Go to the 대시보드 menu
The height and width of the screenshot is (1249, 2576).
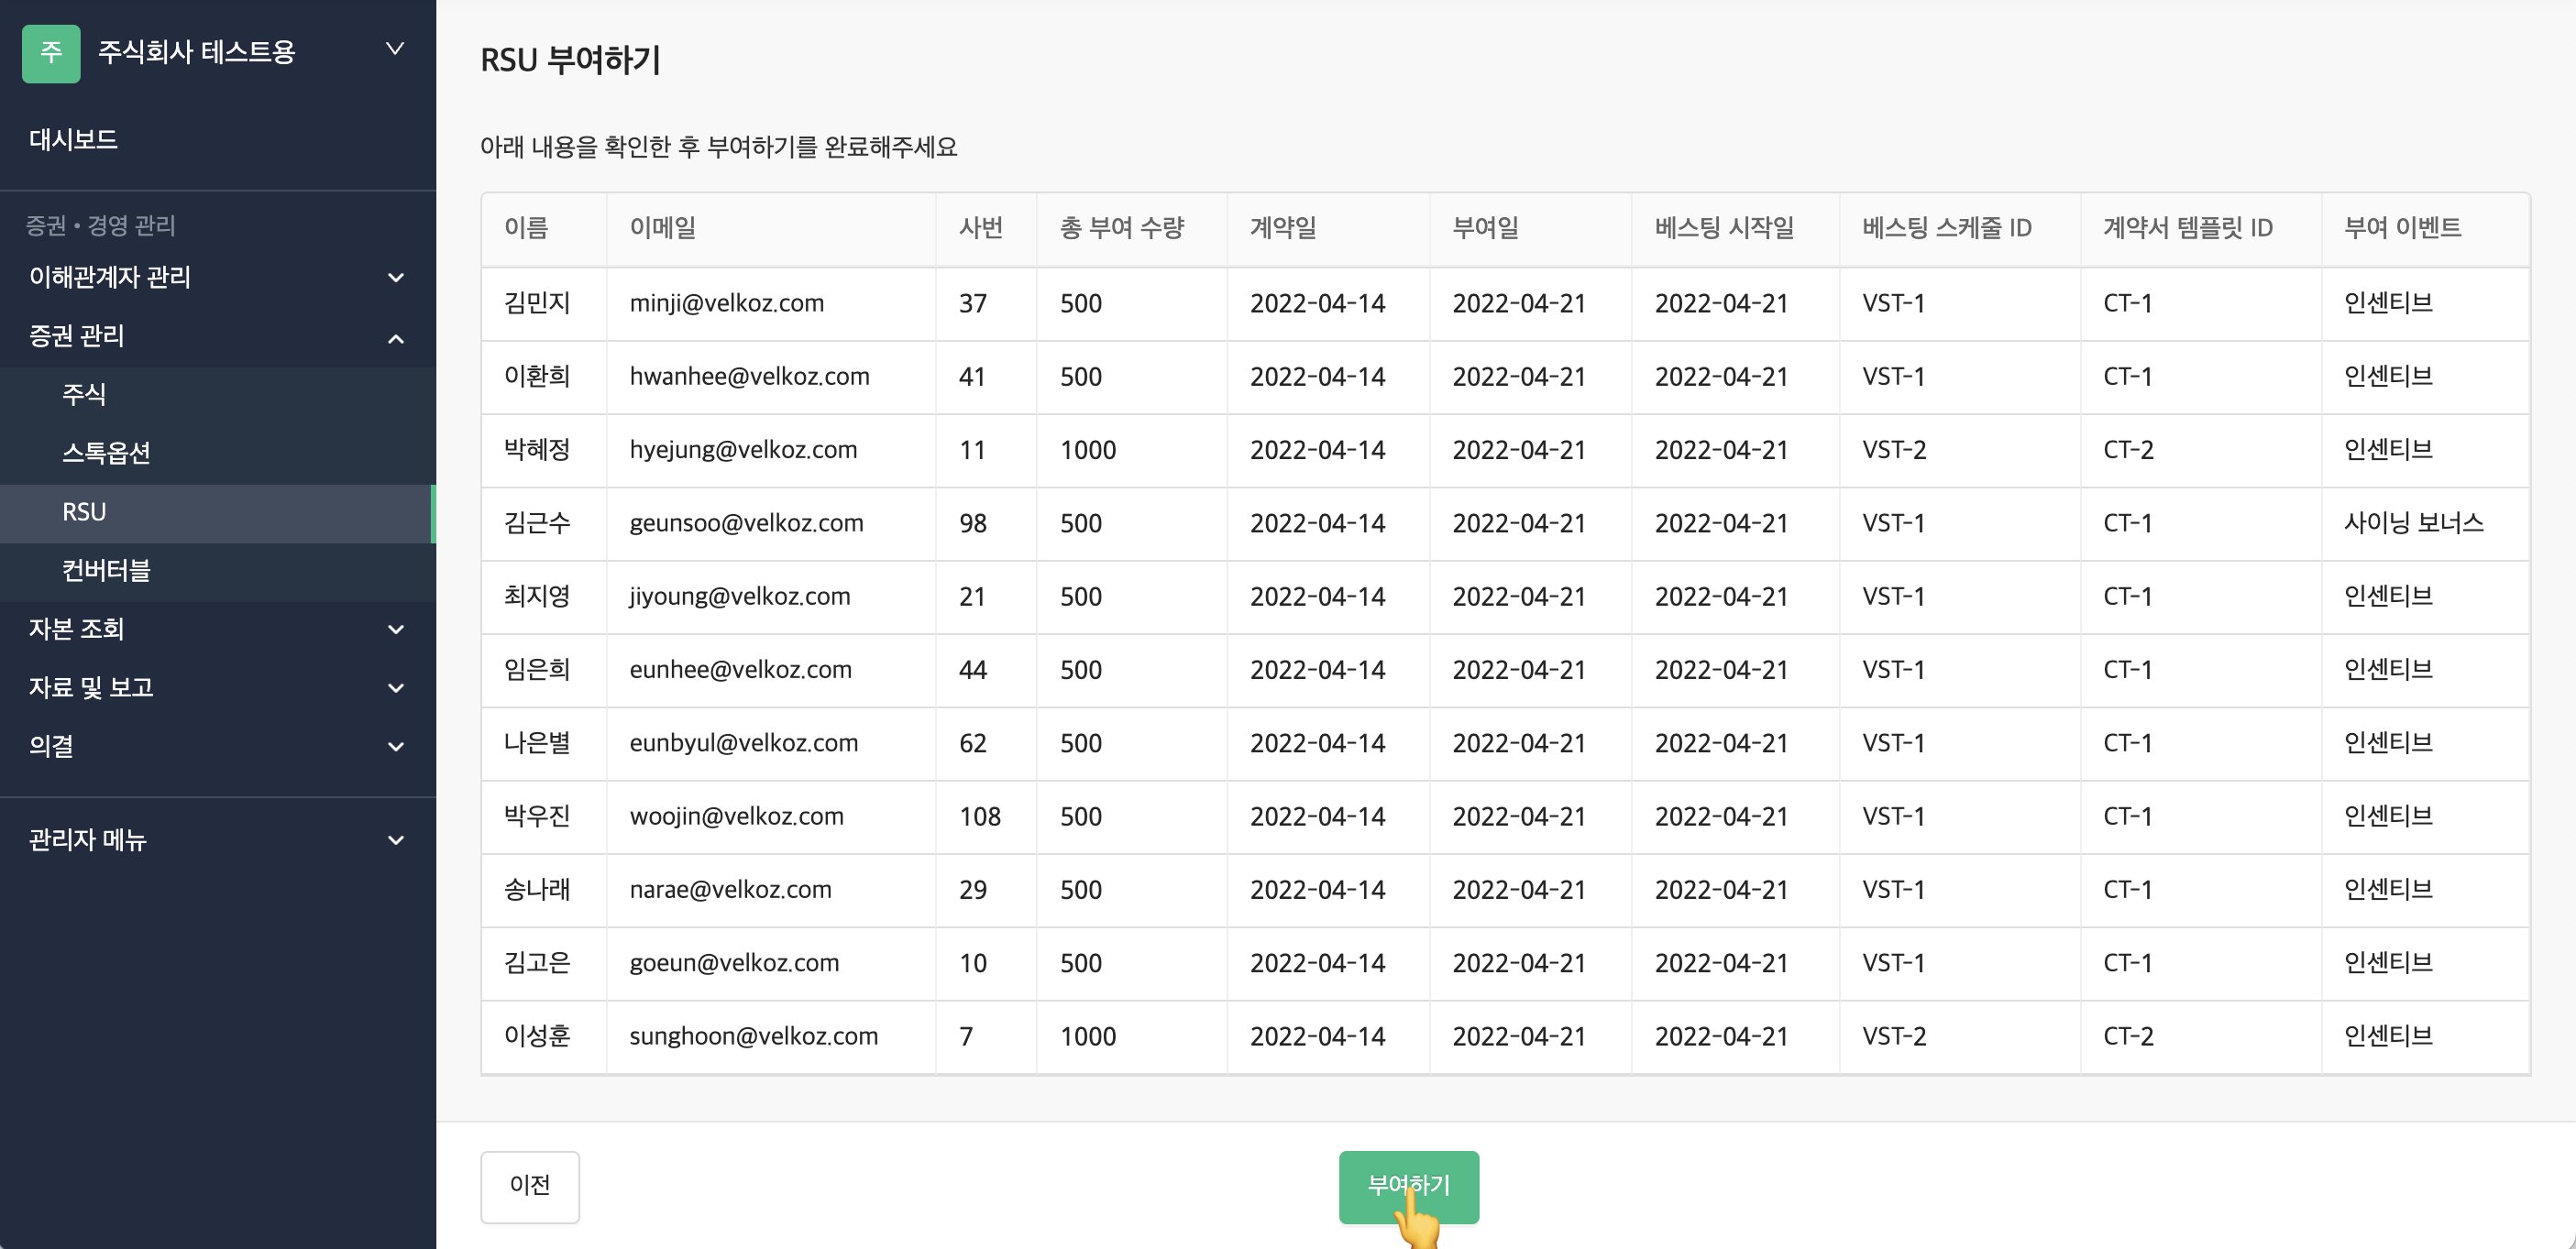(73, 139)
